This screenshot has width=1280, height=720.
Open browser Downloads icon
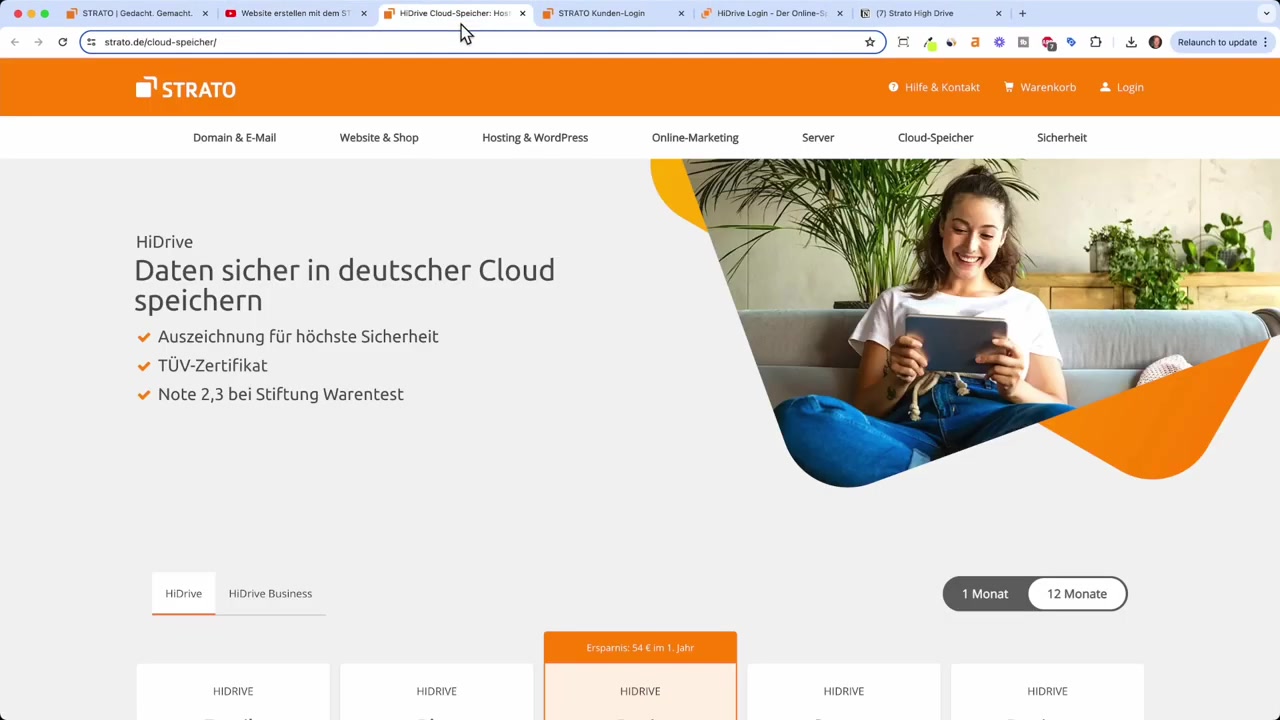click(x=1131, y=42)
